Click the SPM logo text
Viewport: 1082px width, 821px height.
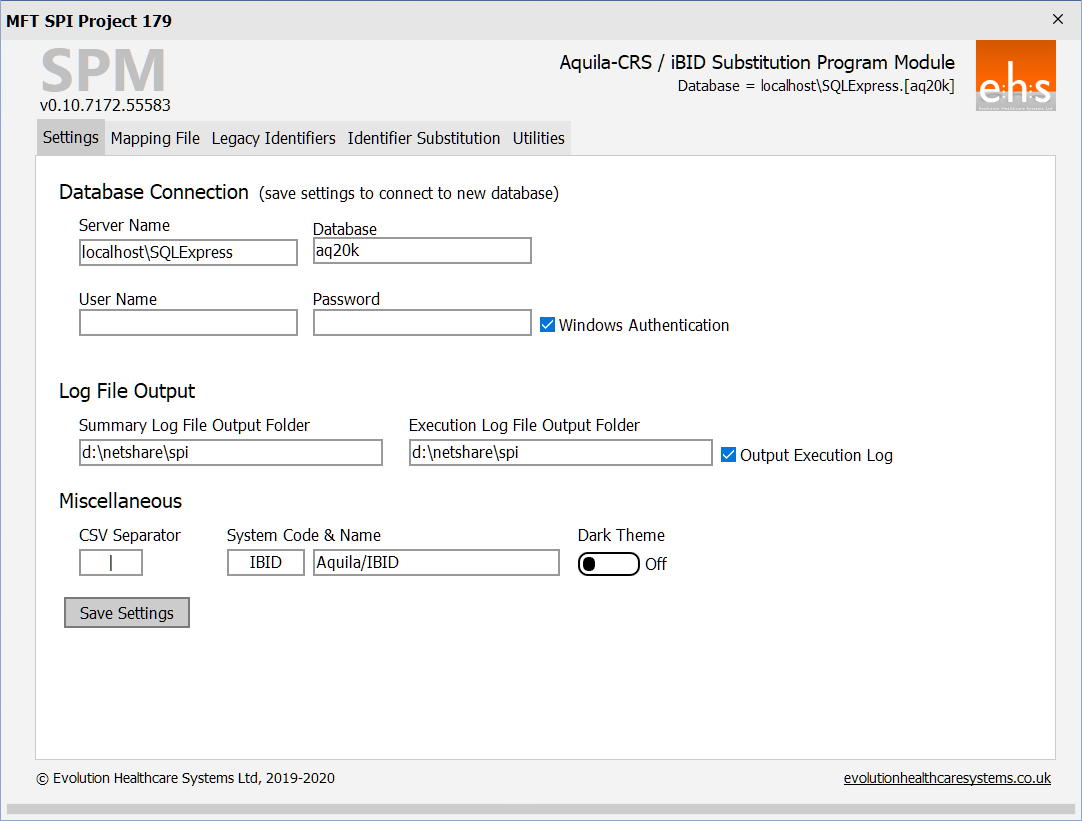click(103, 71)
